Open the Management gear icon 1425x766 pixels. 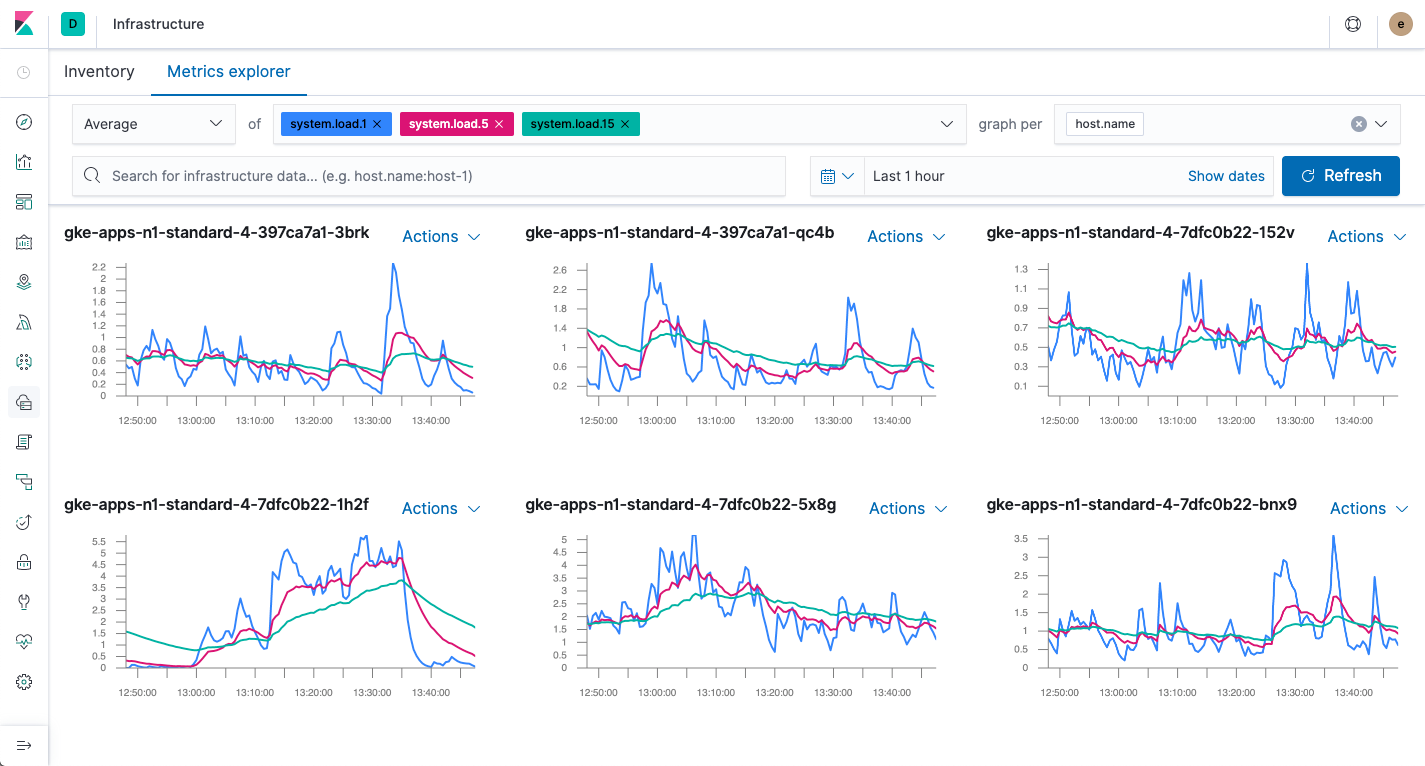tap(25, 681)
